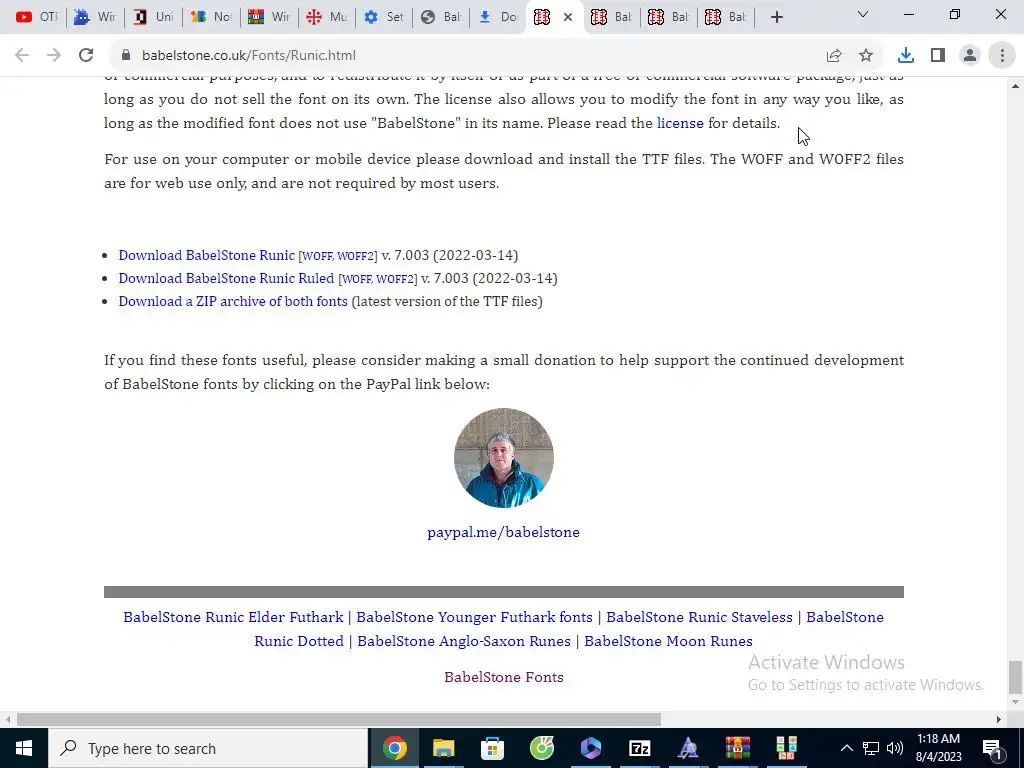Viewport: 1024px width, 768px height.
Task: Click the scroll-right arrow on horizontal scrollbar
Action: pos(998,720)
